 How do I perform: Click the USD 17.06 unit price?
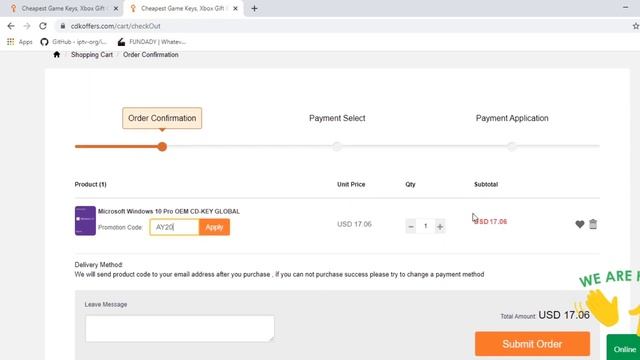pos(354,224)
